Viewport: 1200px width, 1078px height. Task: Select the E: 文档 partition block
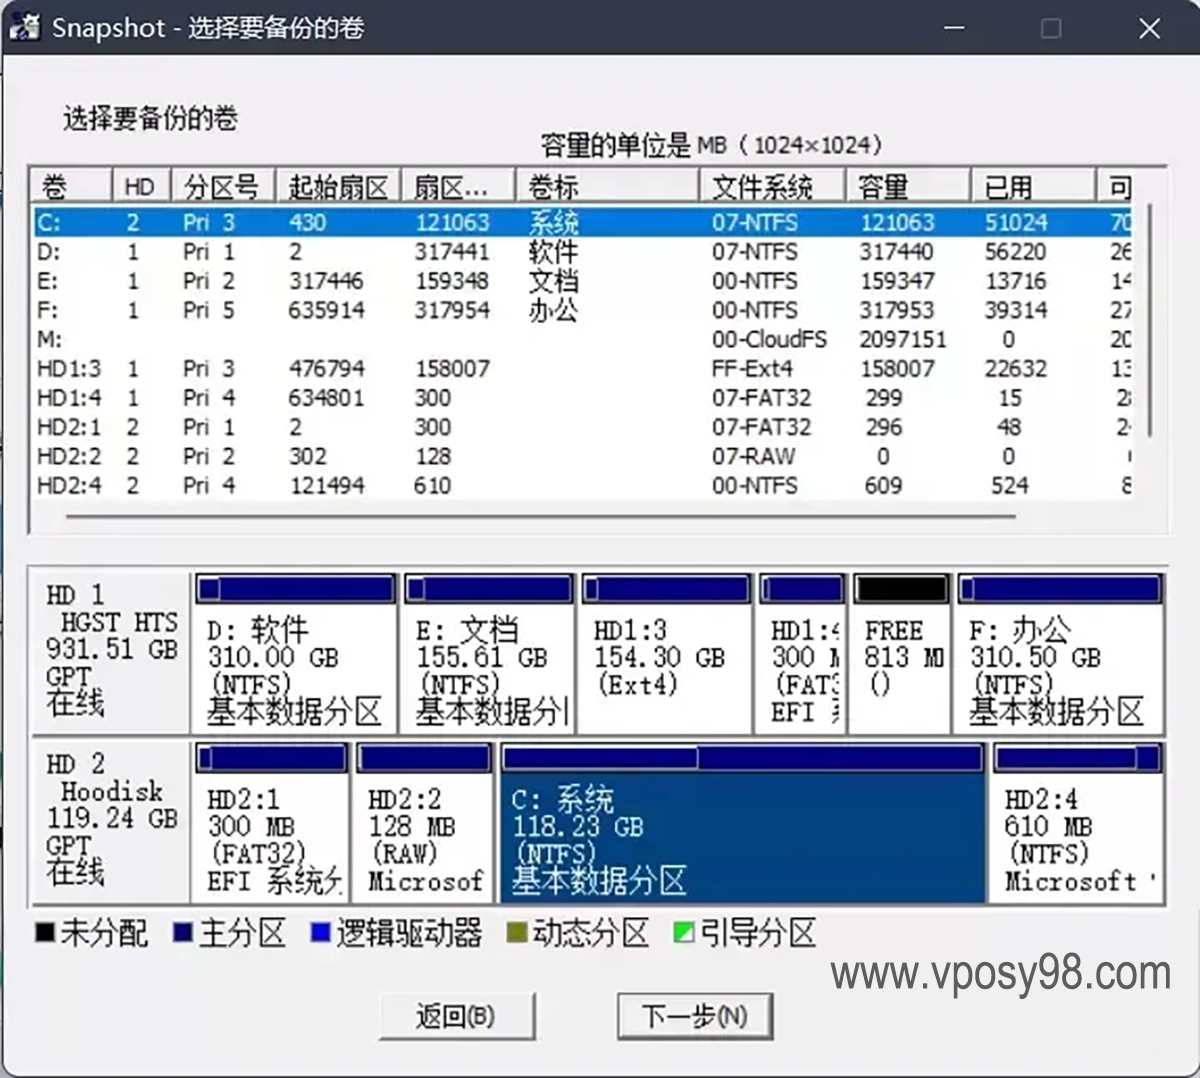pyautogui.click(x=489, y=655)
